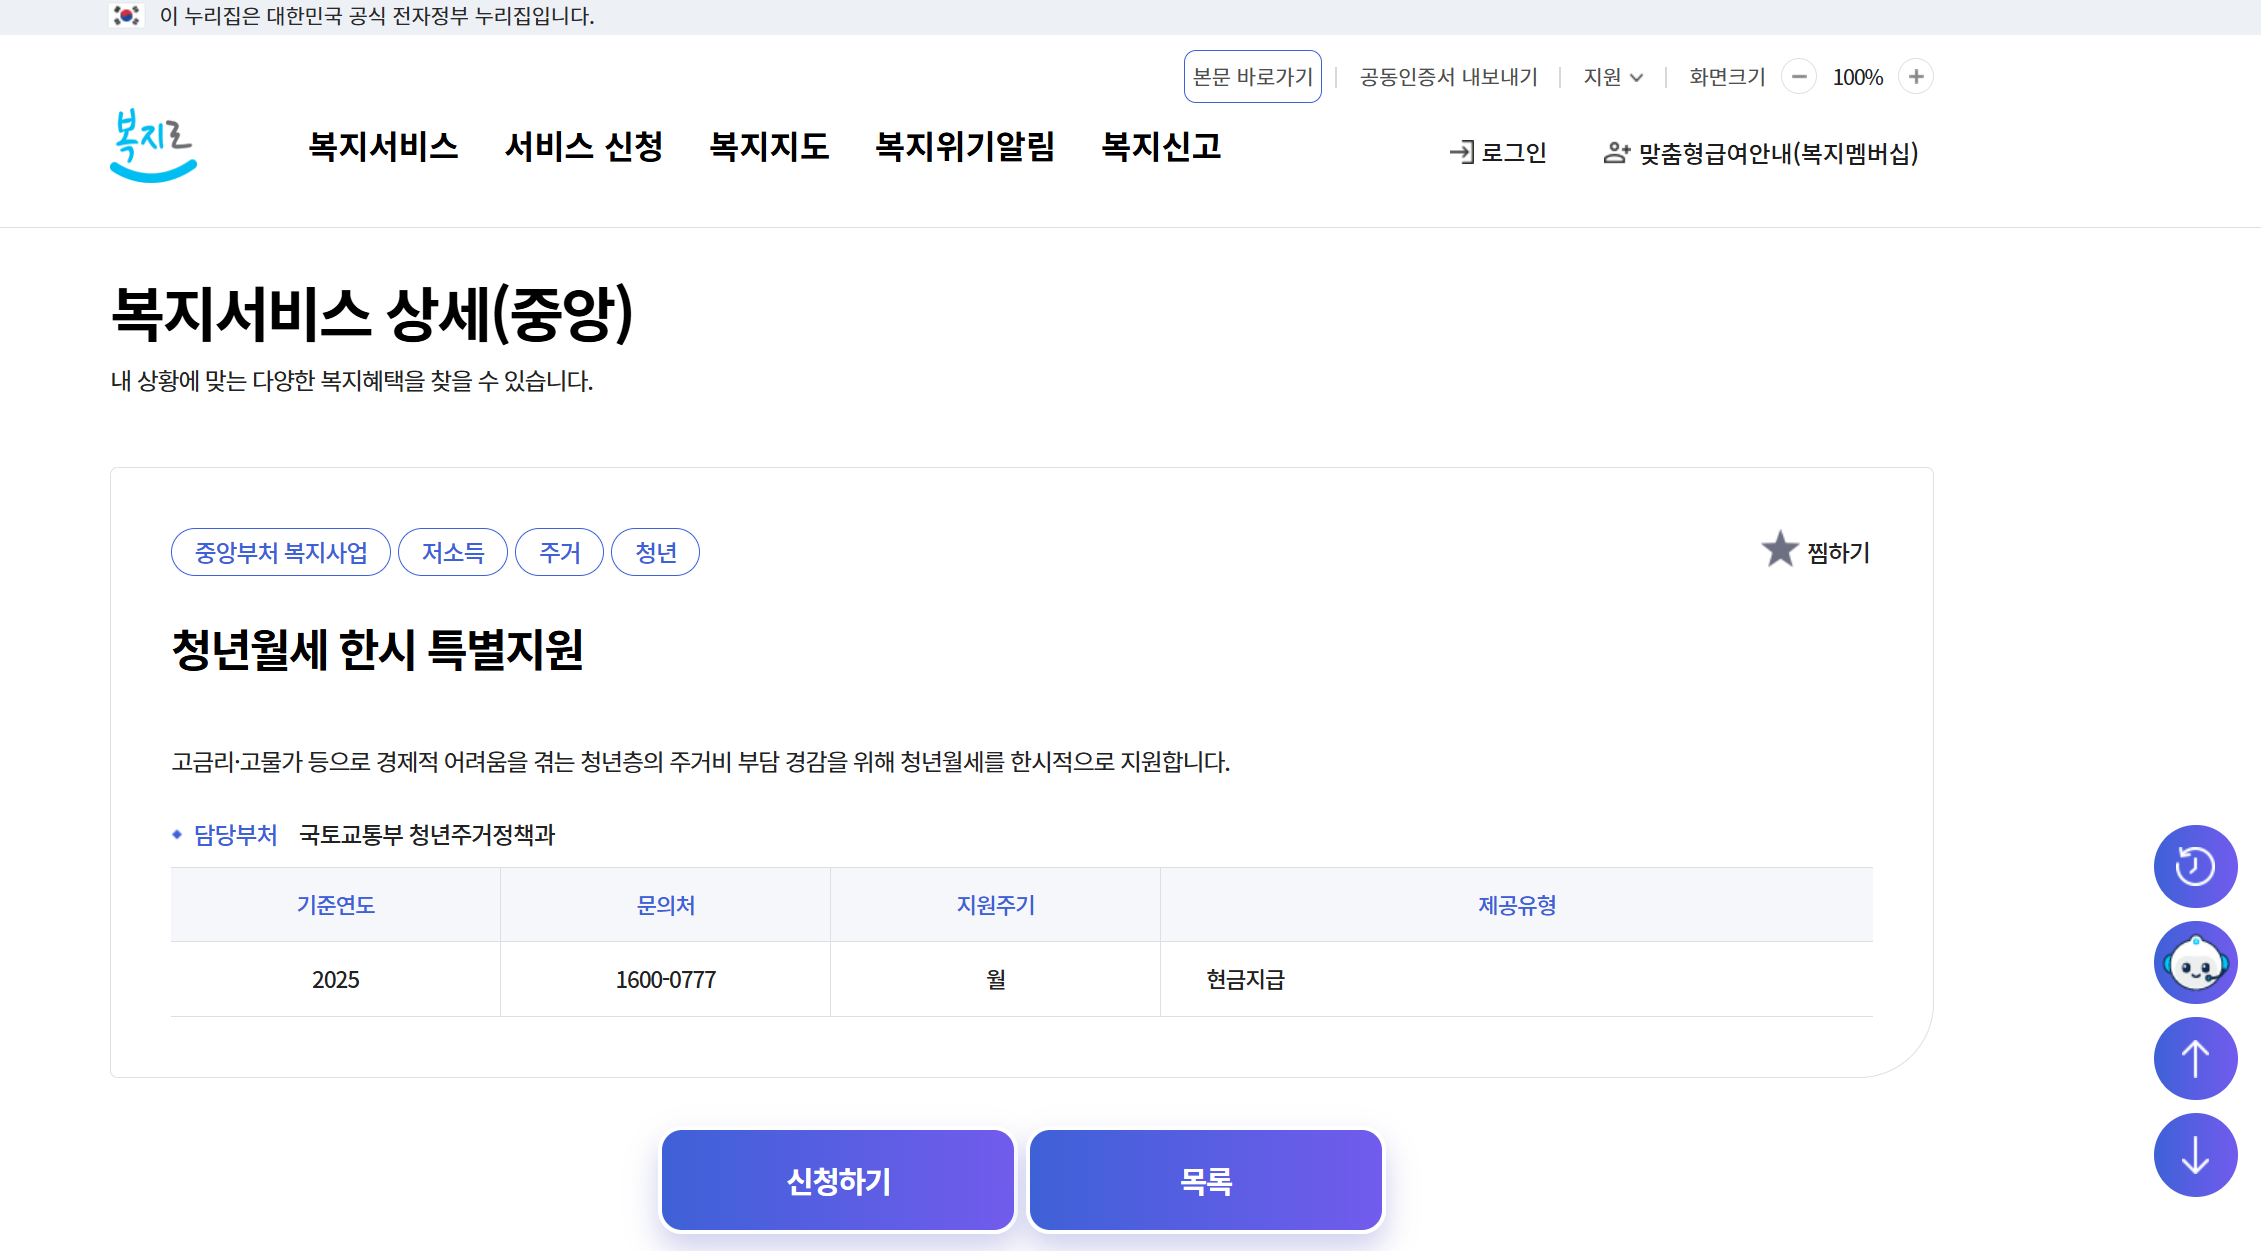This screenshot has width=2261, height=1251.
Task: Select the 복지지도 menu
Action: point(769,147)
